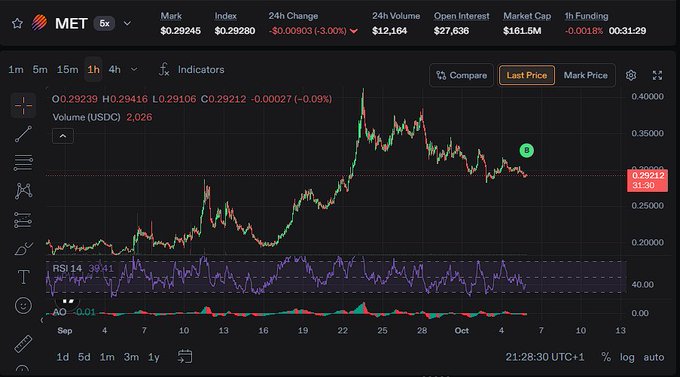Screen dimensions: 680x377
Task: Click the MET token logo
Action: coord(39,23)
